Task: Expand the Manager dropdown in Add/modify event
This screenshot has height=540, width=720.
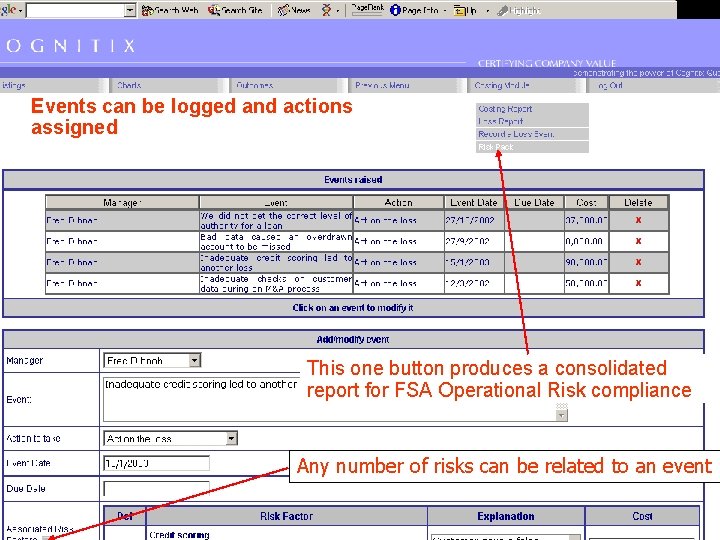Action: 195,360
